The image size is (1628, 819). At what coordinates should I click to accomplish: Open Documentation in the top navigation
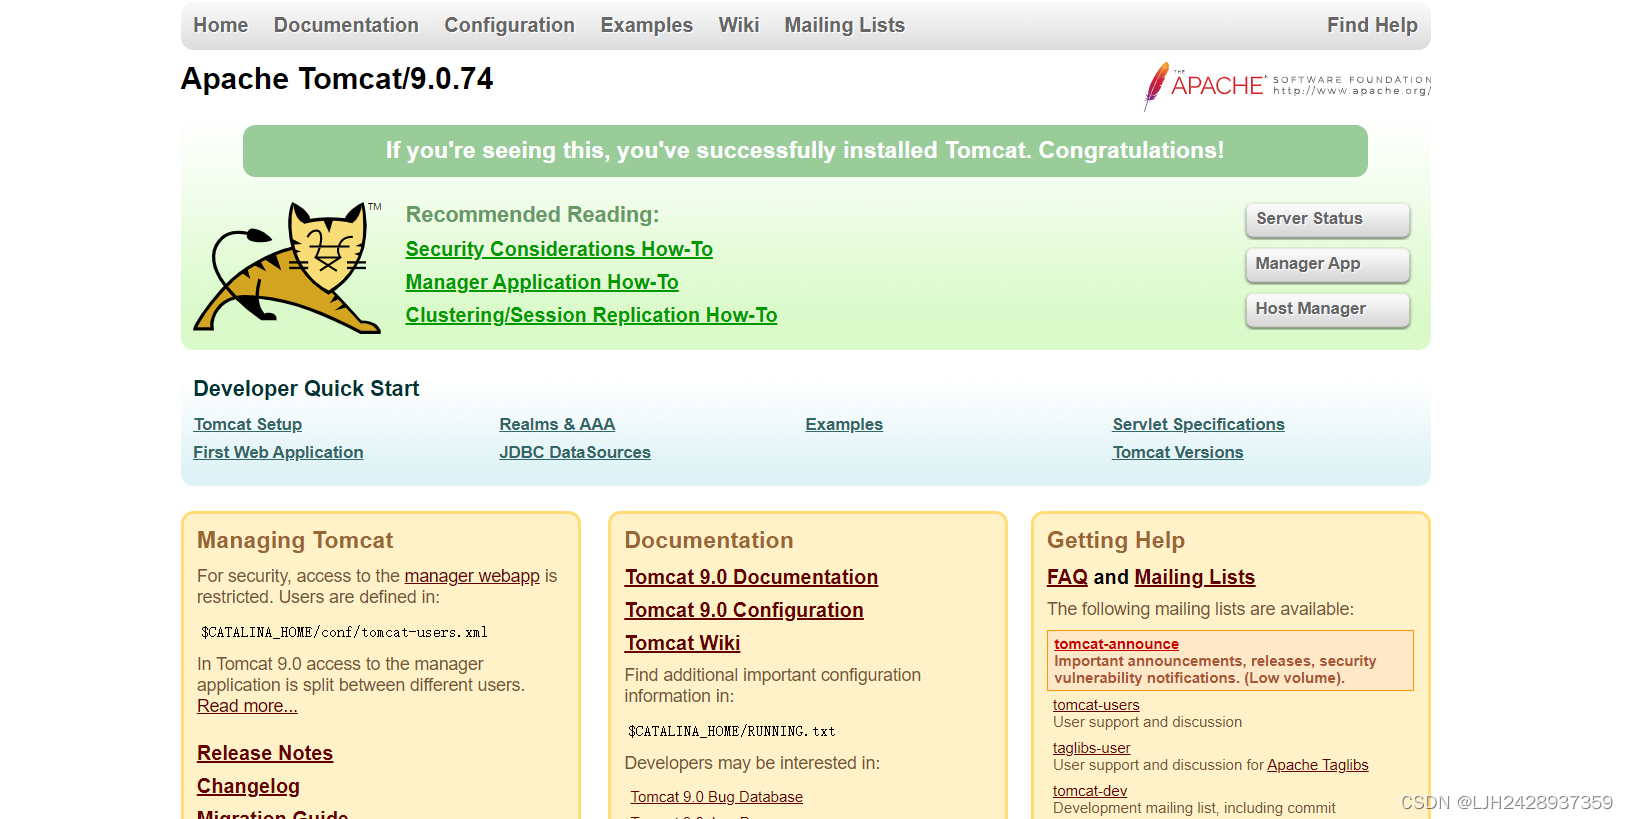point(346,25)
